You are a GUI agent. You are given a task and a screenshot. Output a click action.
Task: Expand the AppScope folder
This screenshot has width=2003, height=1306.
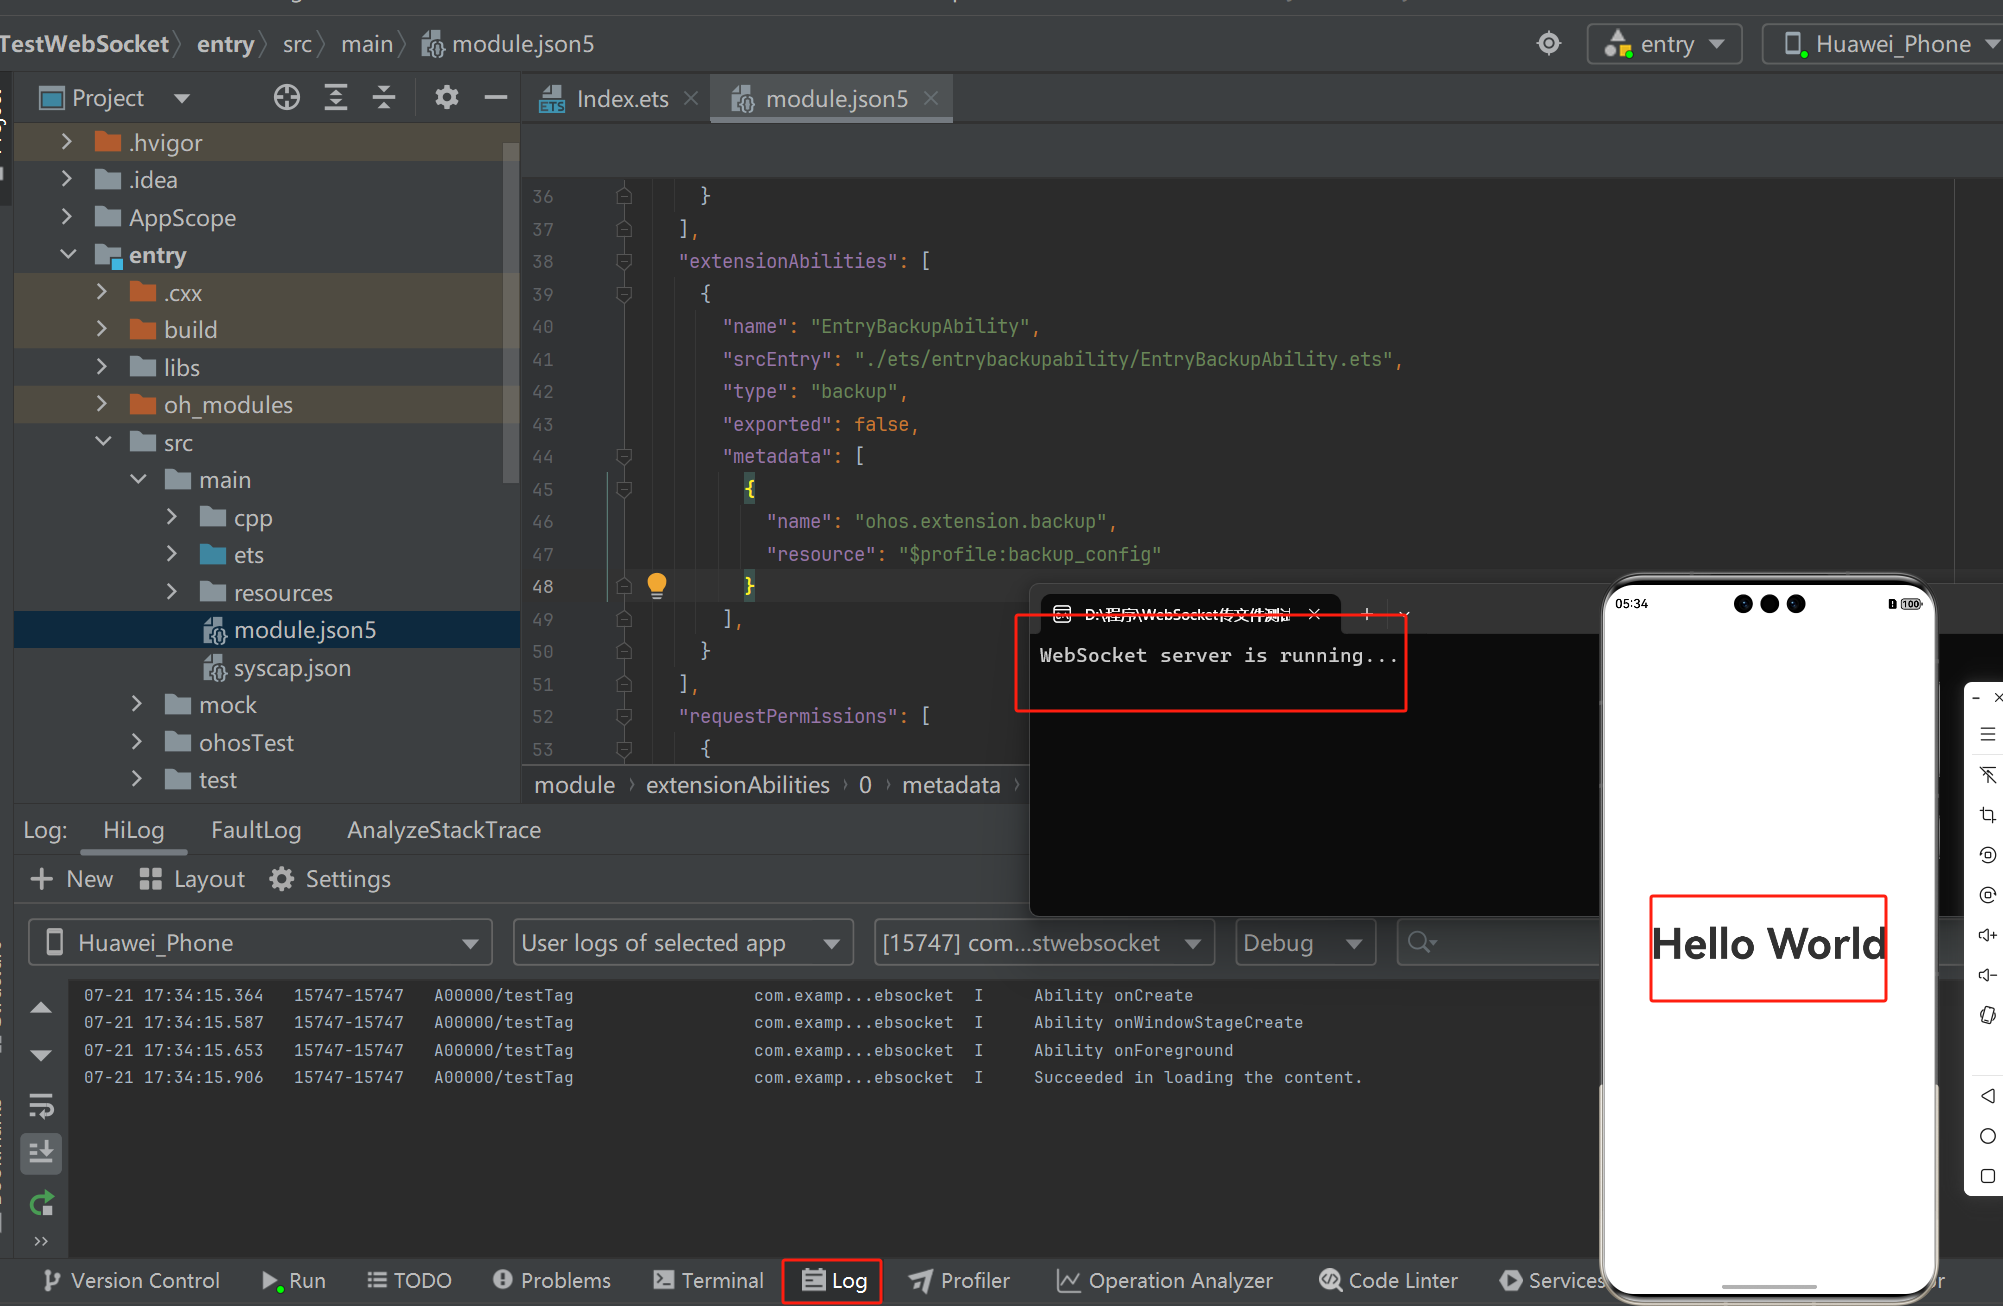(67, 217)
